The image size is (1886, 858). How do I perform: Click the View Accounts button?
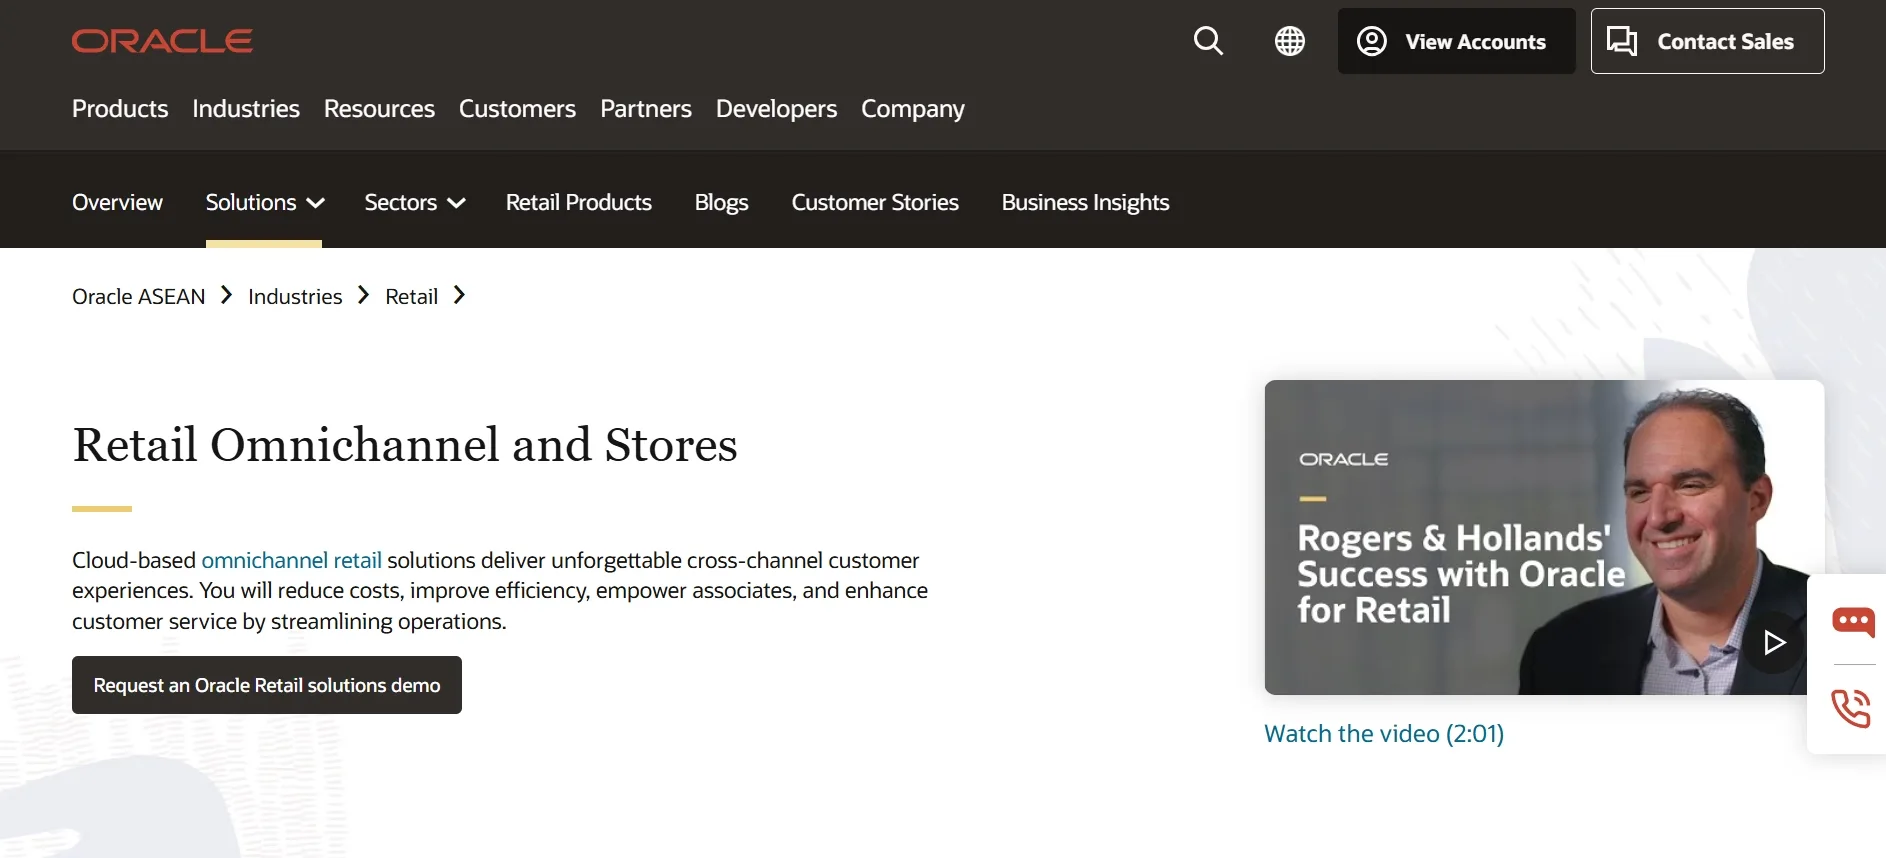[x=1456, y=41]
